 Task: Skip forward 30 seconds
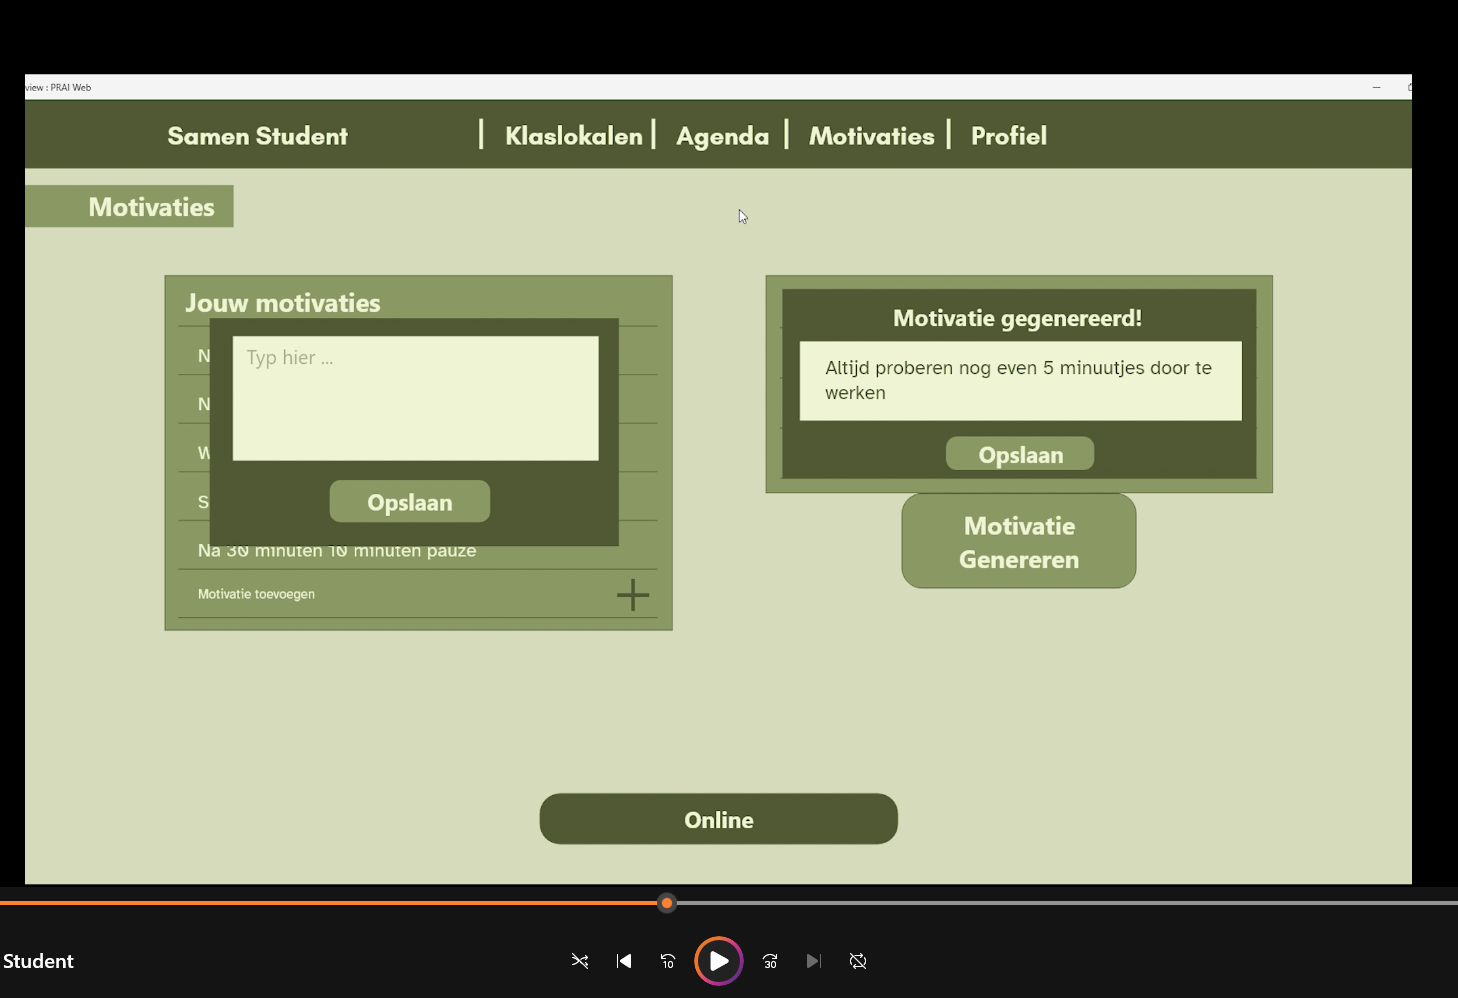pyautogui.click(x=770, y=961)
